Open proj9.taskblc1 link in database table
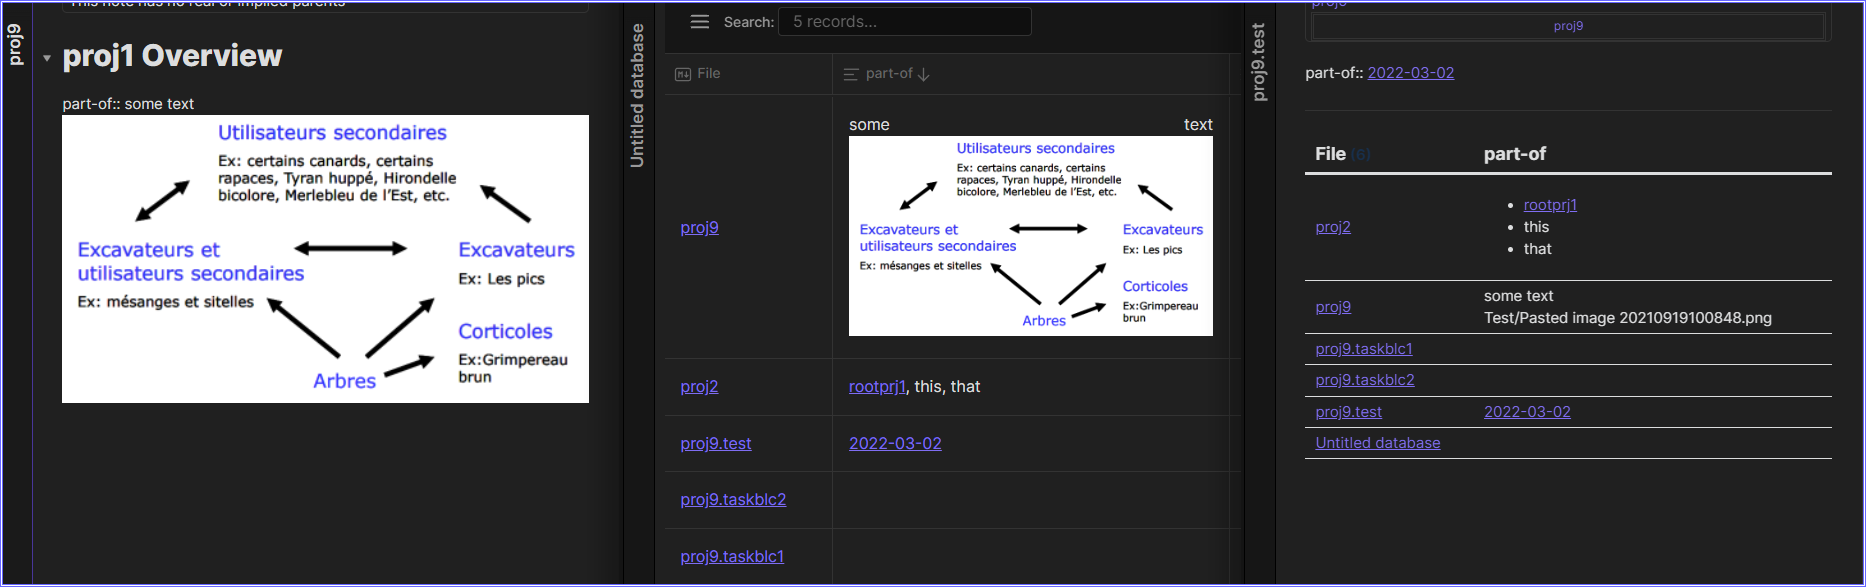The image size is (1866, 587). (x=732, y=556)
